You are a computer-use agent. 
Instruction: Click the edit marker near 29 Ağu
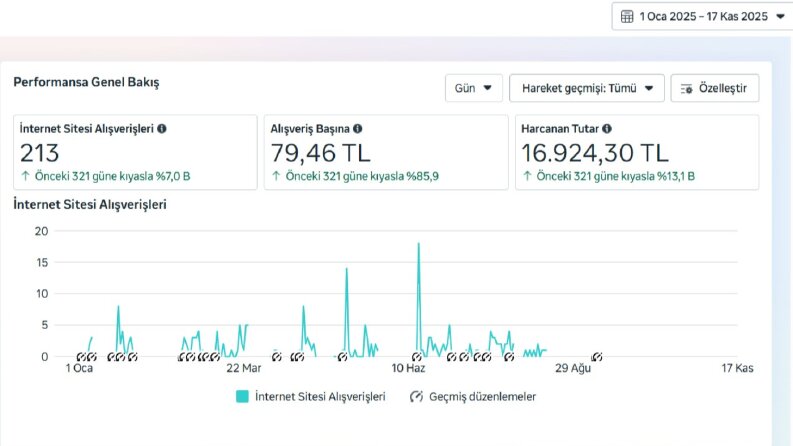tap(597, 357)
